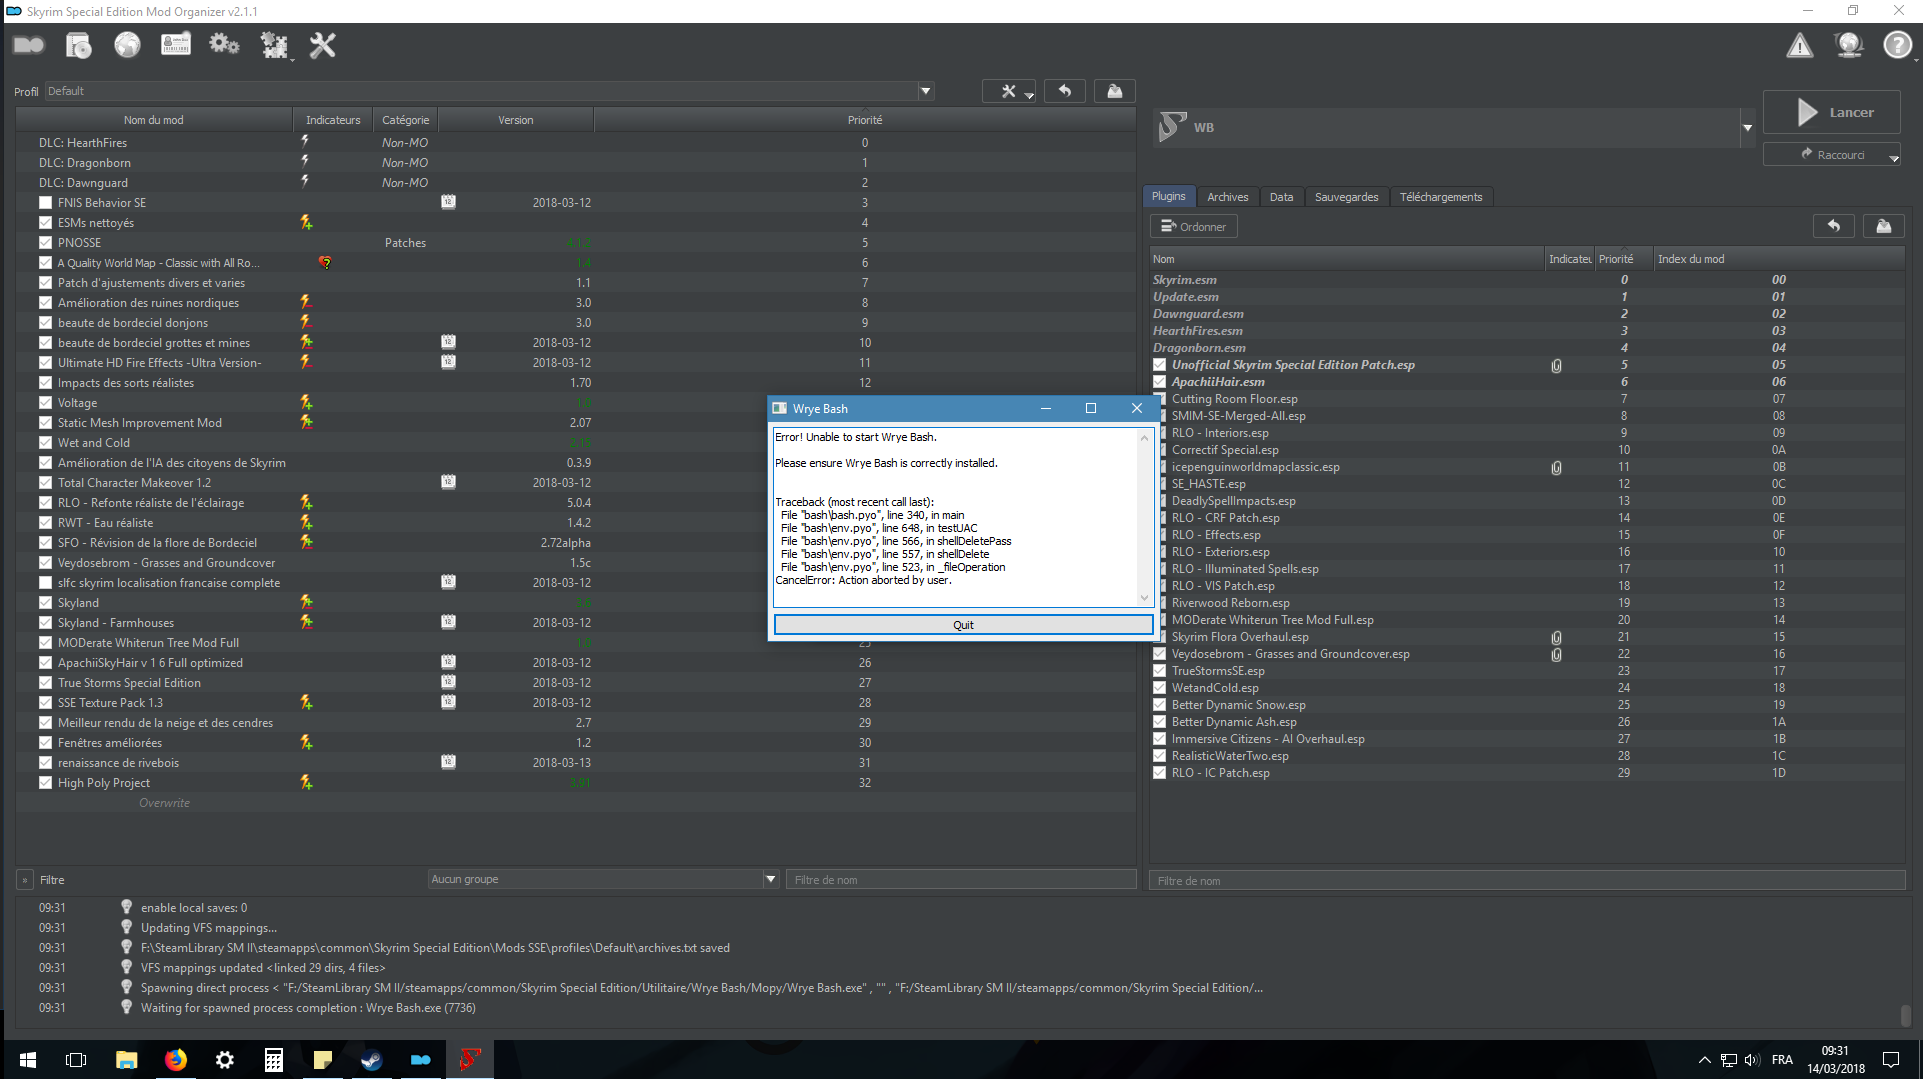Viewport: 1923px width, 1079px height.
Task: Toggle the High Poly Project mod checkbox
Action: pos(45,782)
